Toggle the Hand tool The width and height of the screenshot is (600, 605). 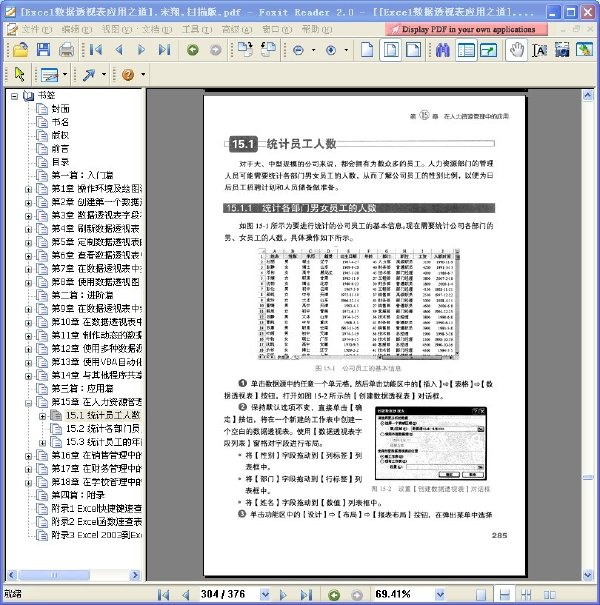point(516,50)
